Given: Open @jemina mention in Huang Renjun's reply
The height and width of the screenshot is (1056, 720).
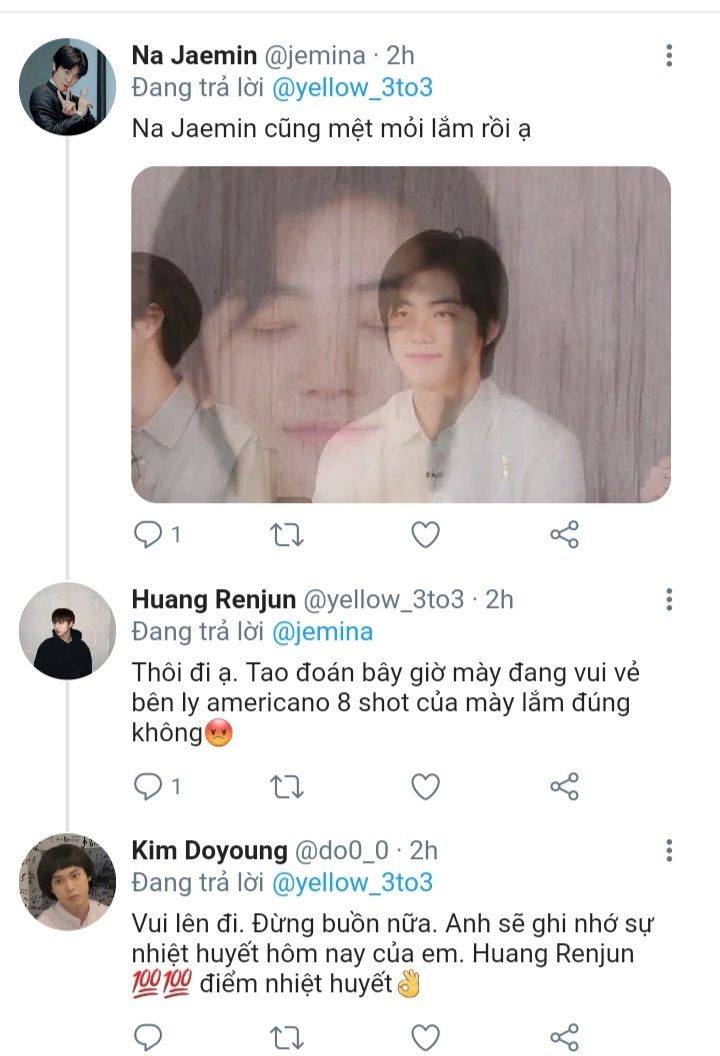Looking at the screenshot, I should click(x=322, y=632).
